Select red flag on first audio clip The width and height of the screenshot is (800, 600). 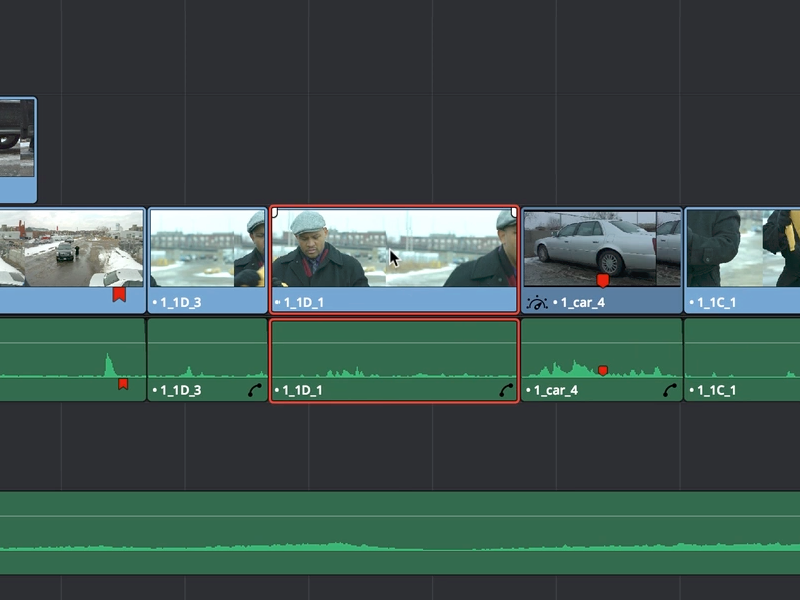pos(123,384)
